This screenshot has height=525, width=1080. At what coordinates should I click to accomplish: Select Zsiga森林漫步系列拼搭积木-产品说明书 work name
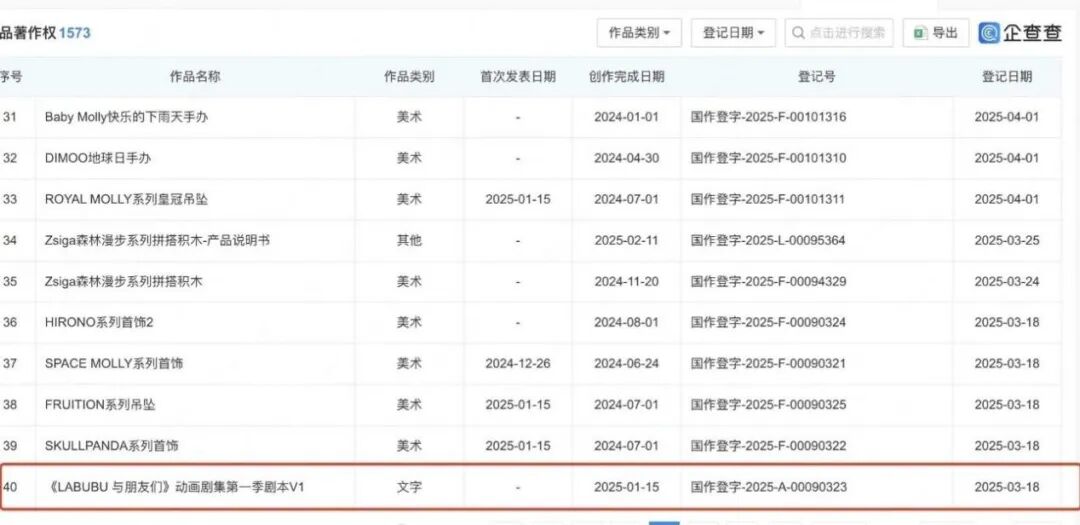click(157, 240)
